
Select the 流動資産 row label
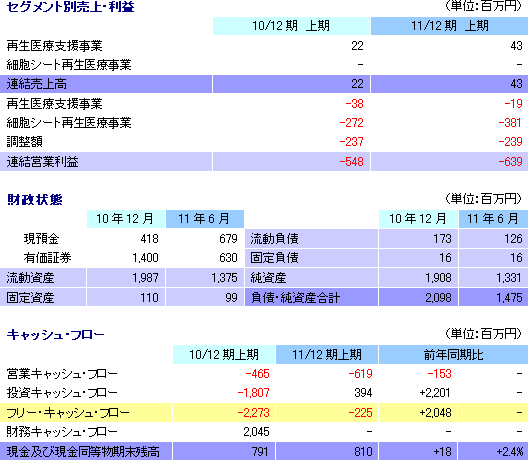[30, 278]
